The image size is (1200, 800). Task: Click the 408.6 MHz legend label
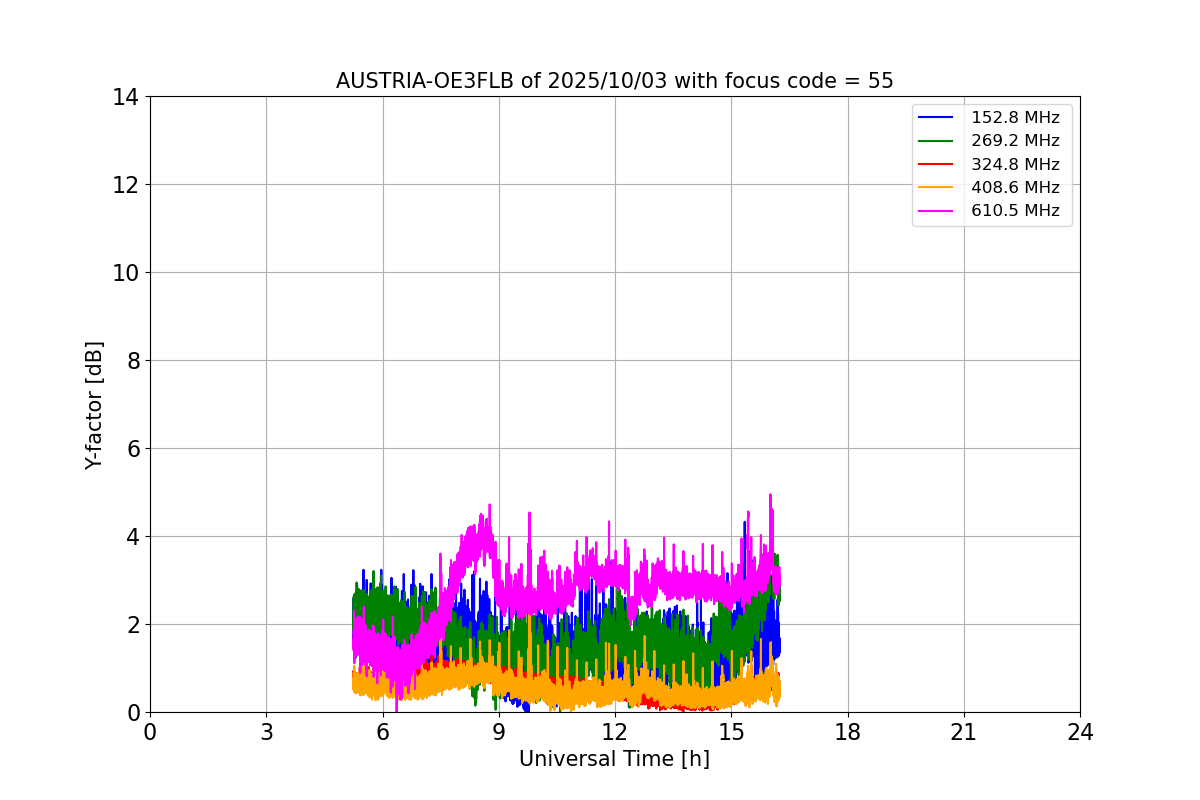1015,187
